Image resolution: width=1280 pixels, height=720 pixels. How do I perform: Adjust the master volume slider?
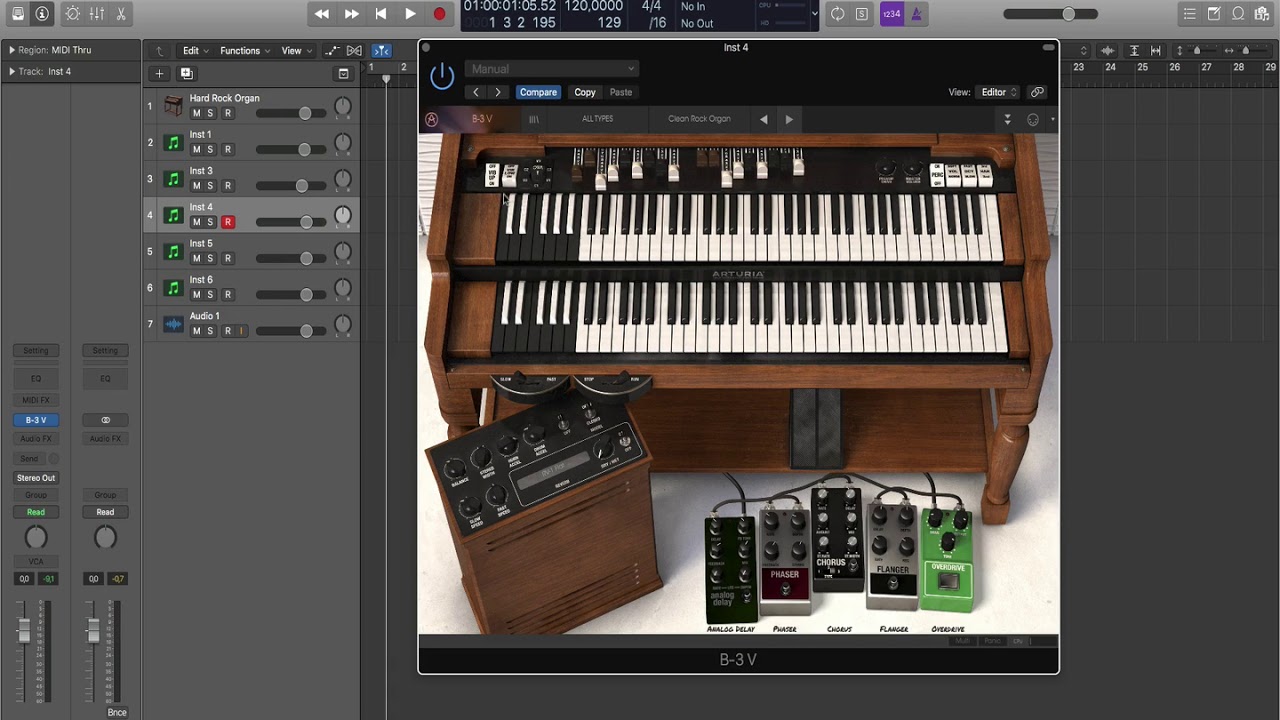click(1050, 14)
